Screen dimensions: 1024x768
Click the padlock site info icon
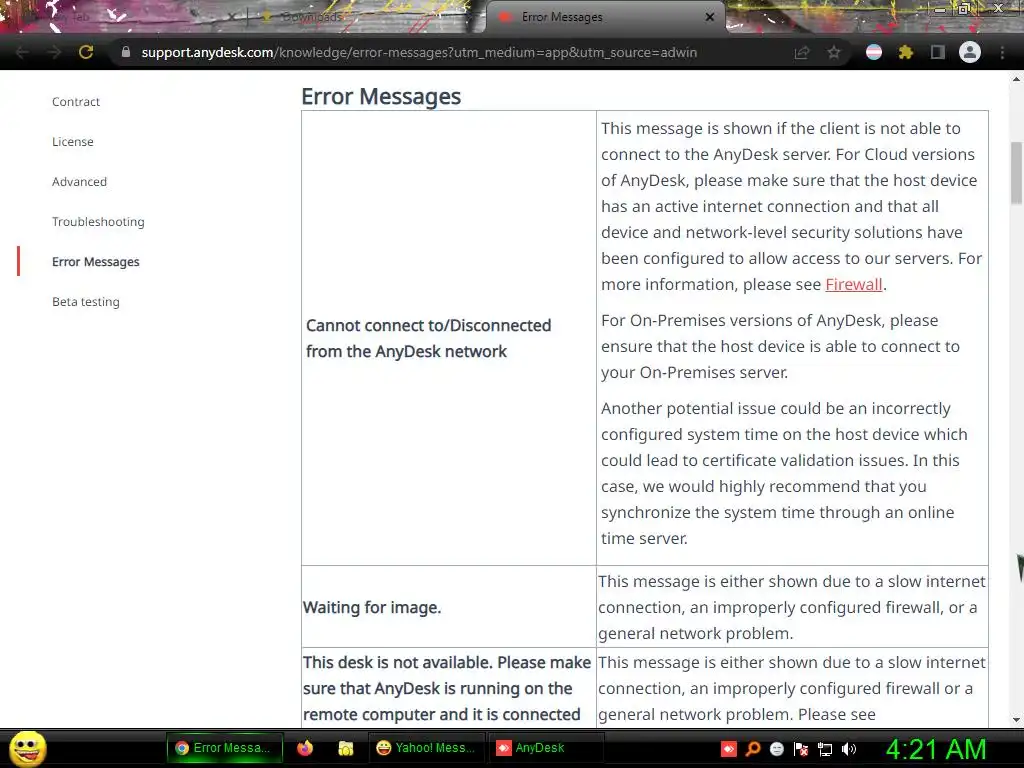tap(126, 52)
